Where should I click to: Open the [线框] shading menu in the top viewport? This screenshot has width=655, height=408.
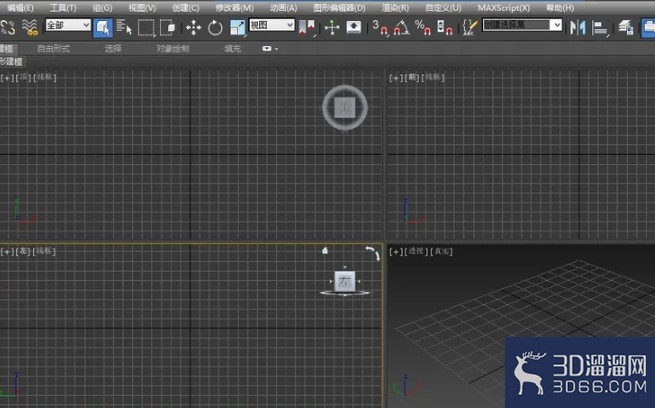pos(44,77)
